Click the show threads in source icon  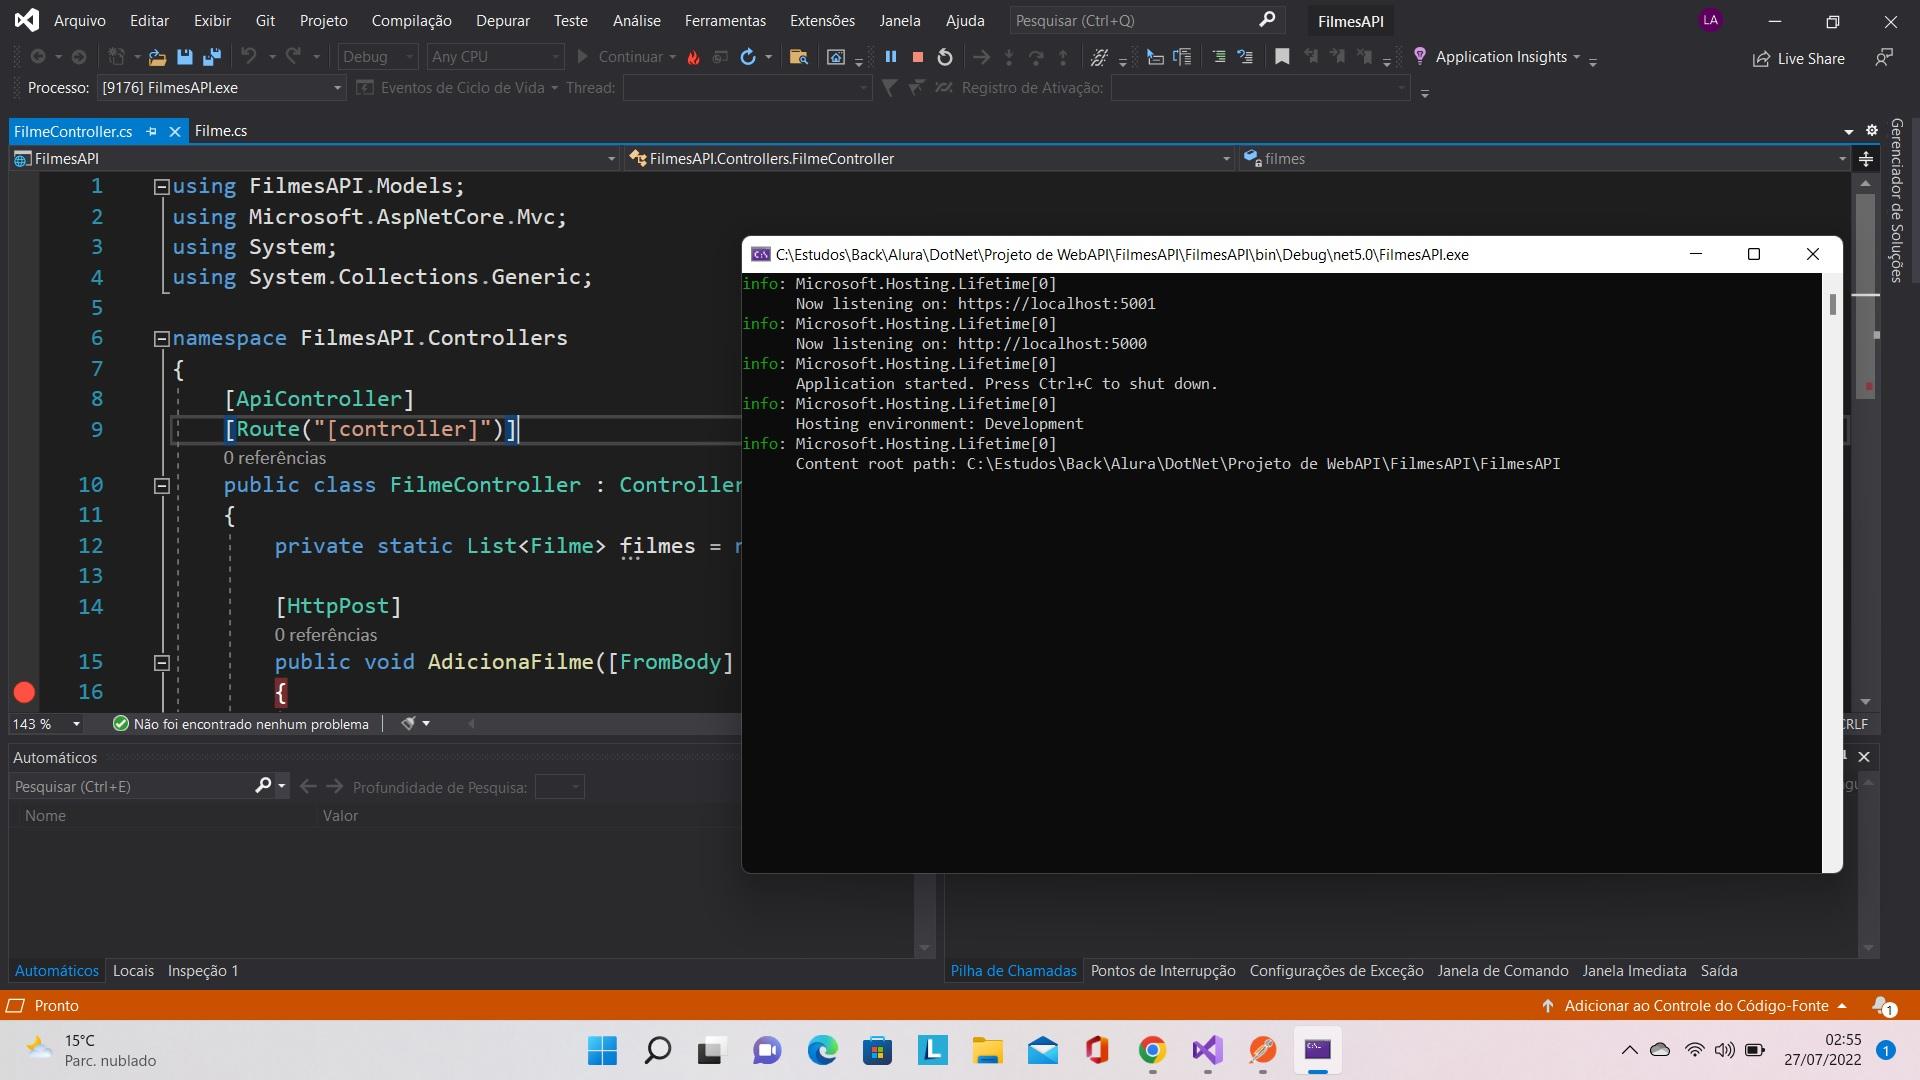[1099, 57]
